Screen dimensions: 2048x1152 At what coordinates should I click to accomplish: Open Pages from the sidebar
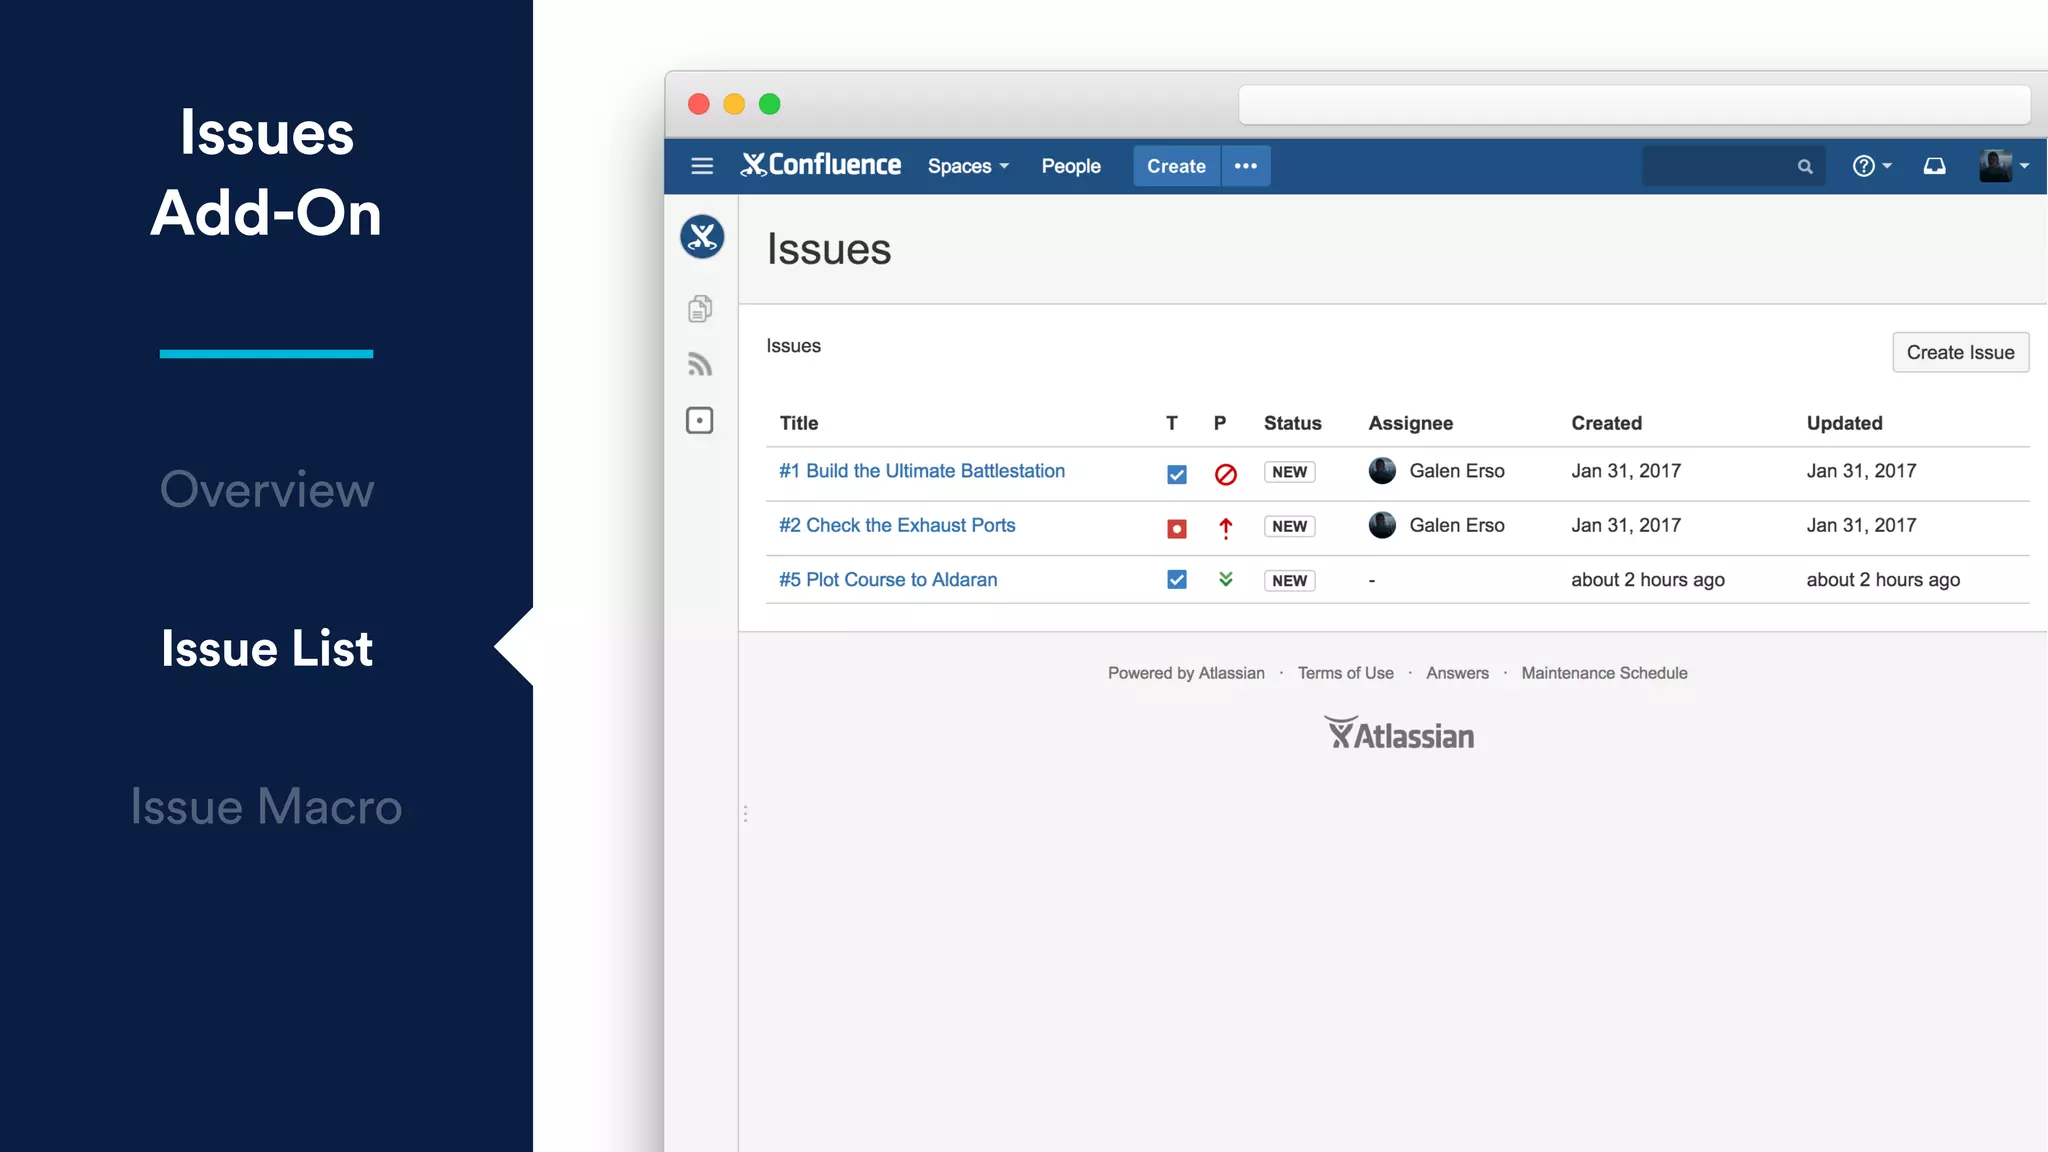700,308
